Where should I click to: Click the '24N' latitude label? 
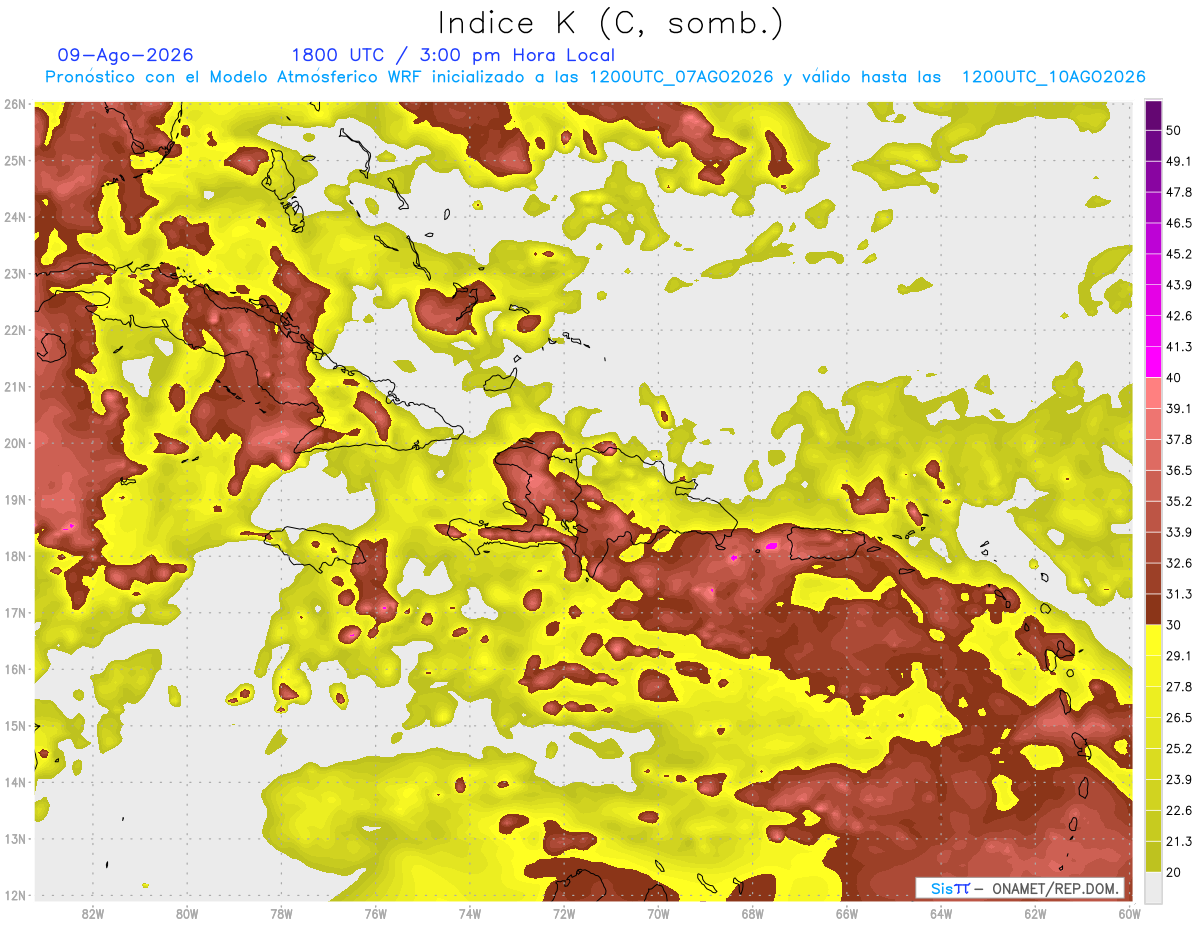[x=15, y=217]
